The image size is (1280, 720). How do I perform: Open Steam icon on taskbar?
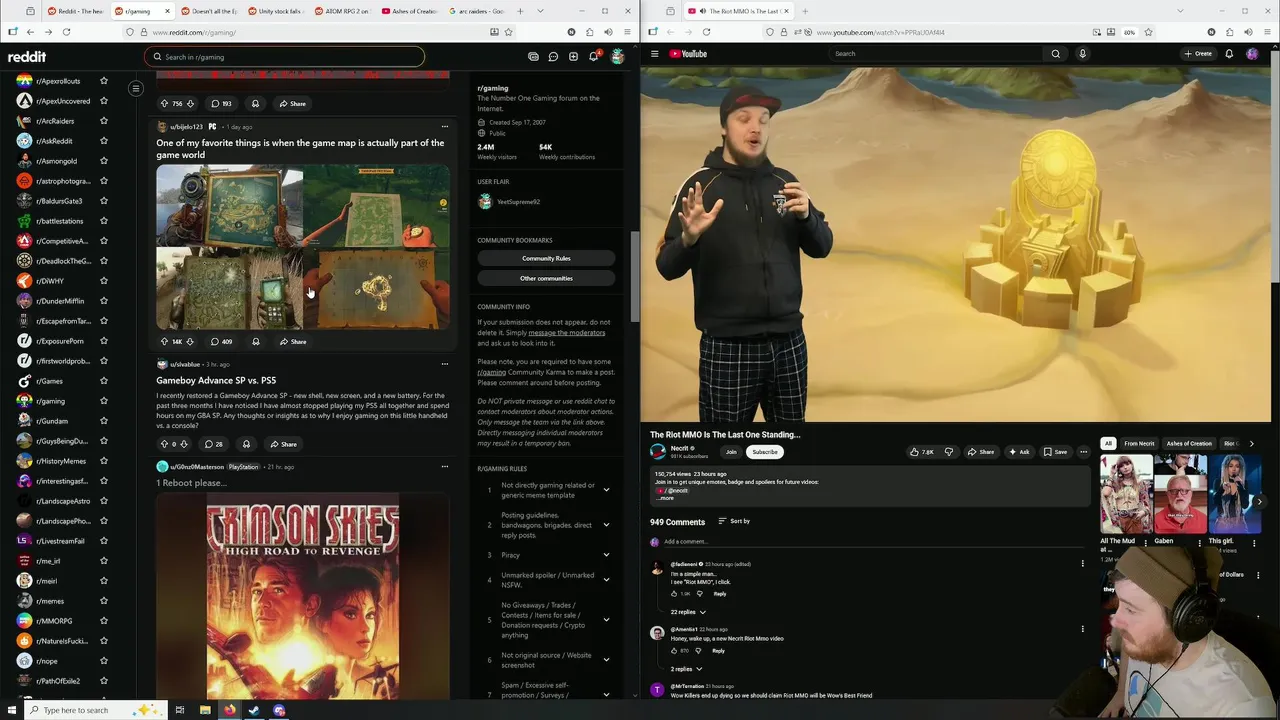[x=254, y=710]
